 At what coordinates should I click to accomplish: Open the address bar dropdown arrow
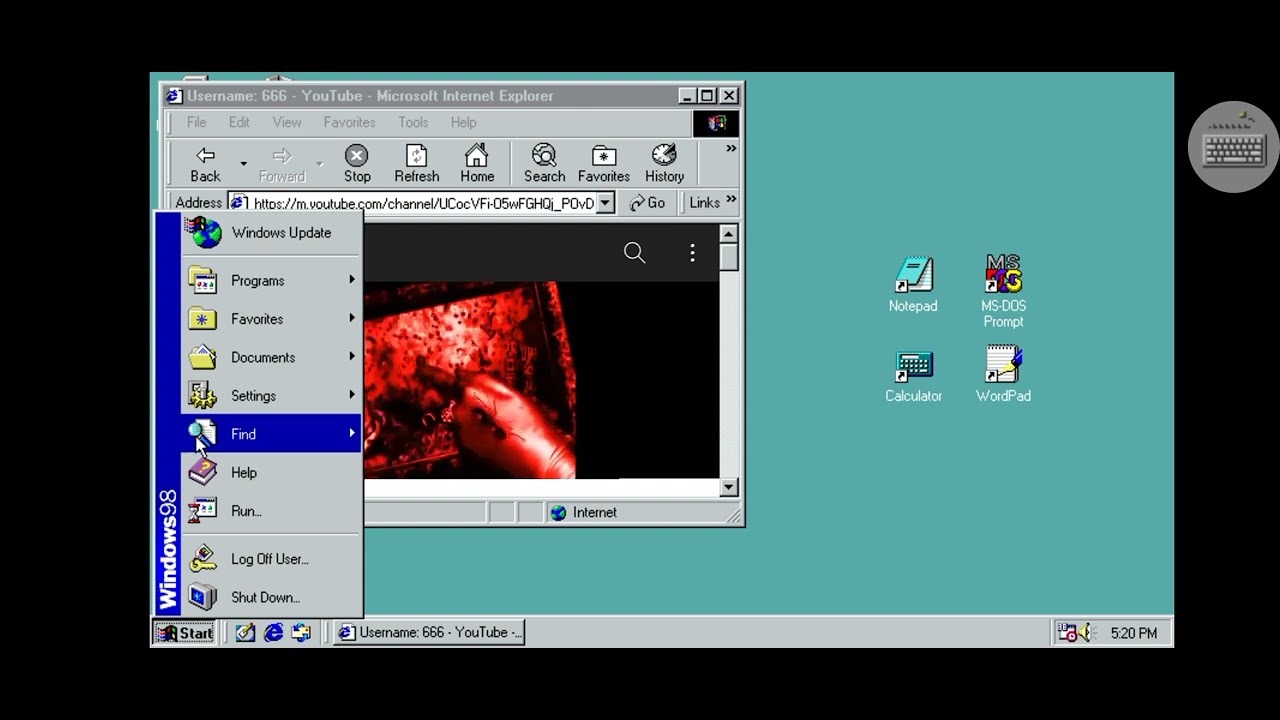[605, 203]
